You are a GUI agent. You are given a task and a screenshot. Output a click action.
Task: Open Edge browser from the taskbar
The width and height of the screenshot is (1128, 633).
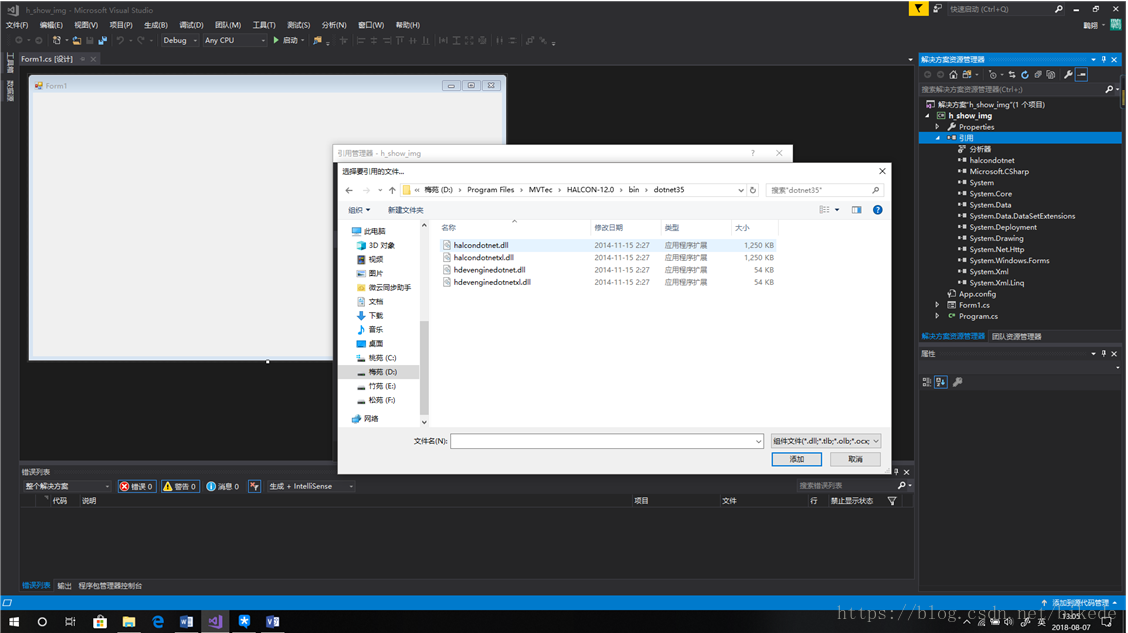[x=158, y=621]
